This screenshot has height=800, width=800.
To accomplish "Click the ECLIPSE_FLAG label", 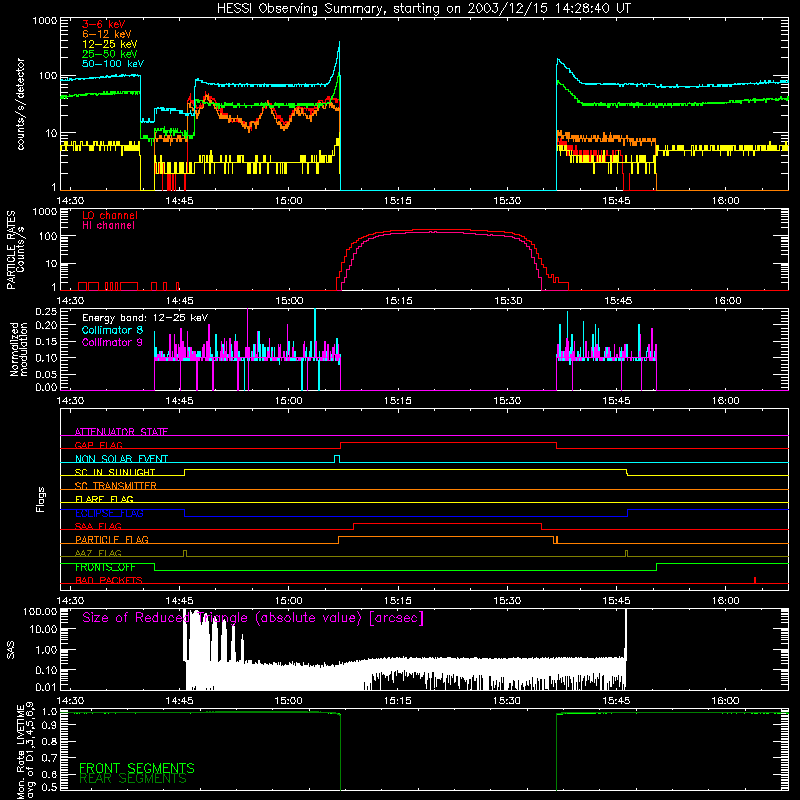I will point(109,513).
